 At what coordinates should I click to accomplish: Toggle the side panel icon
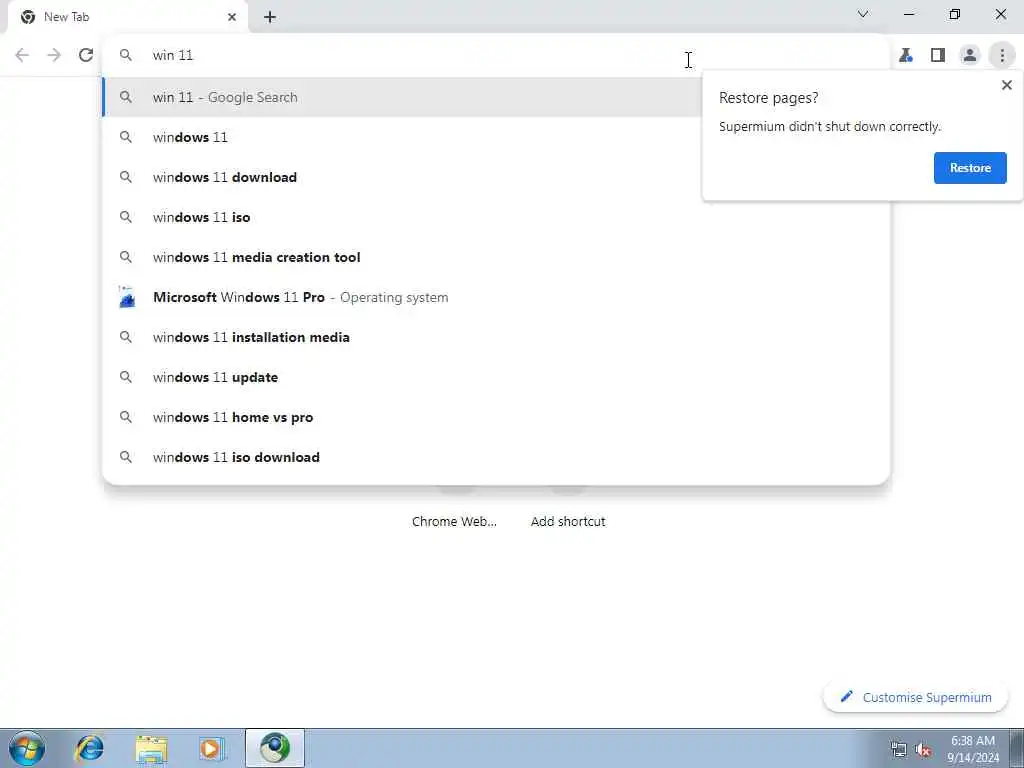[x=938, y=56]
